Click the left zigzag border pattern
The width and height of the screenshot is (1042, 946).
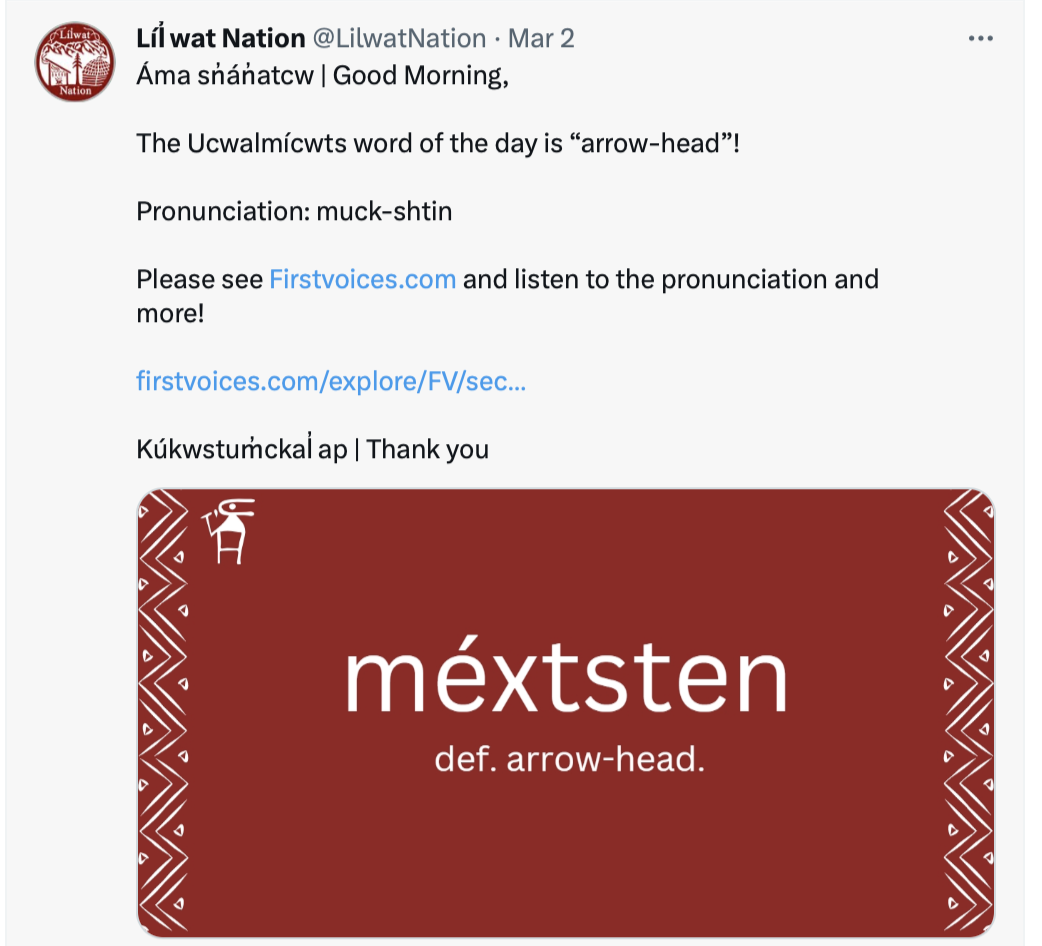pyautogui.click(x=163, y=710)
